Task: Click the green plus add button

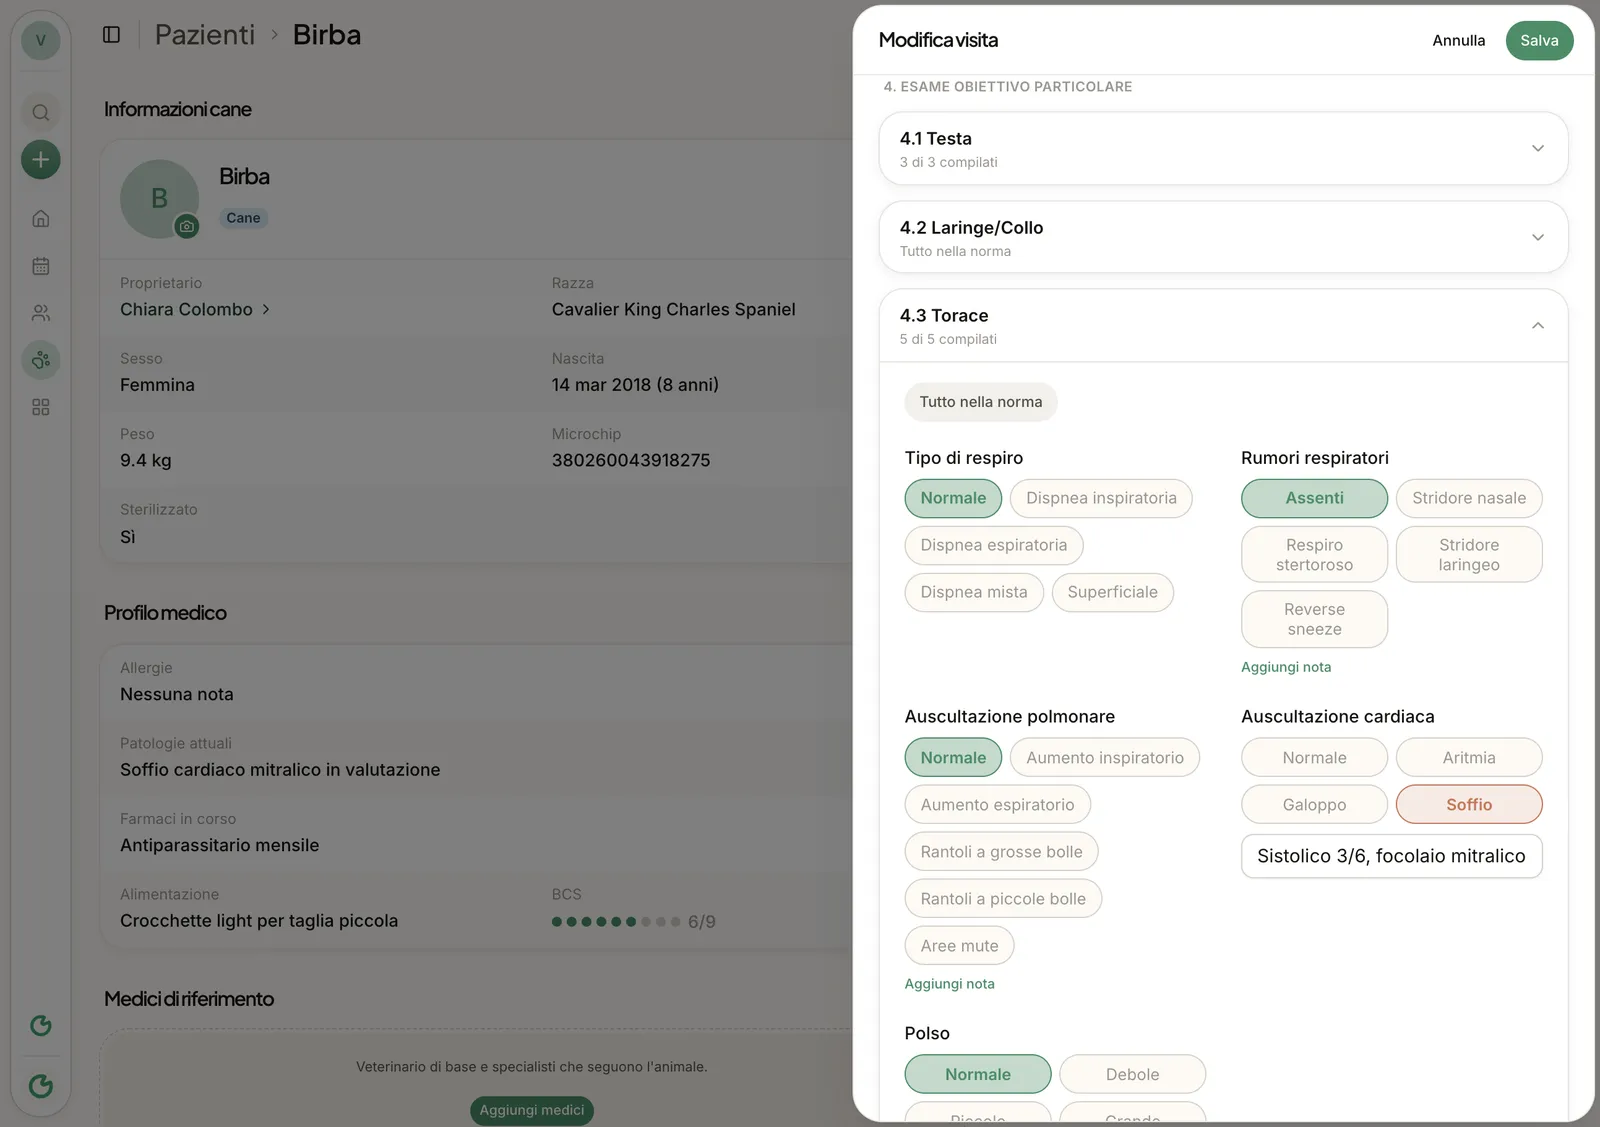Action: (40, 159)
